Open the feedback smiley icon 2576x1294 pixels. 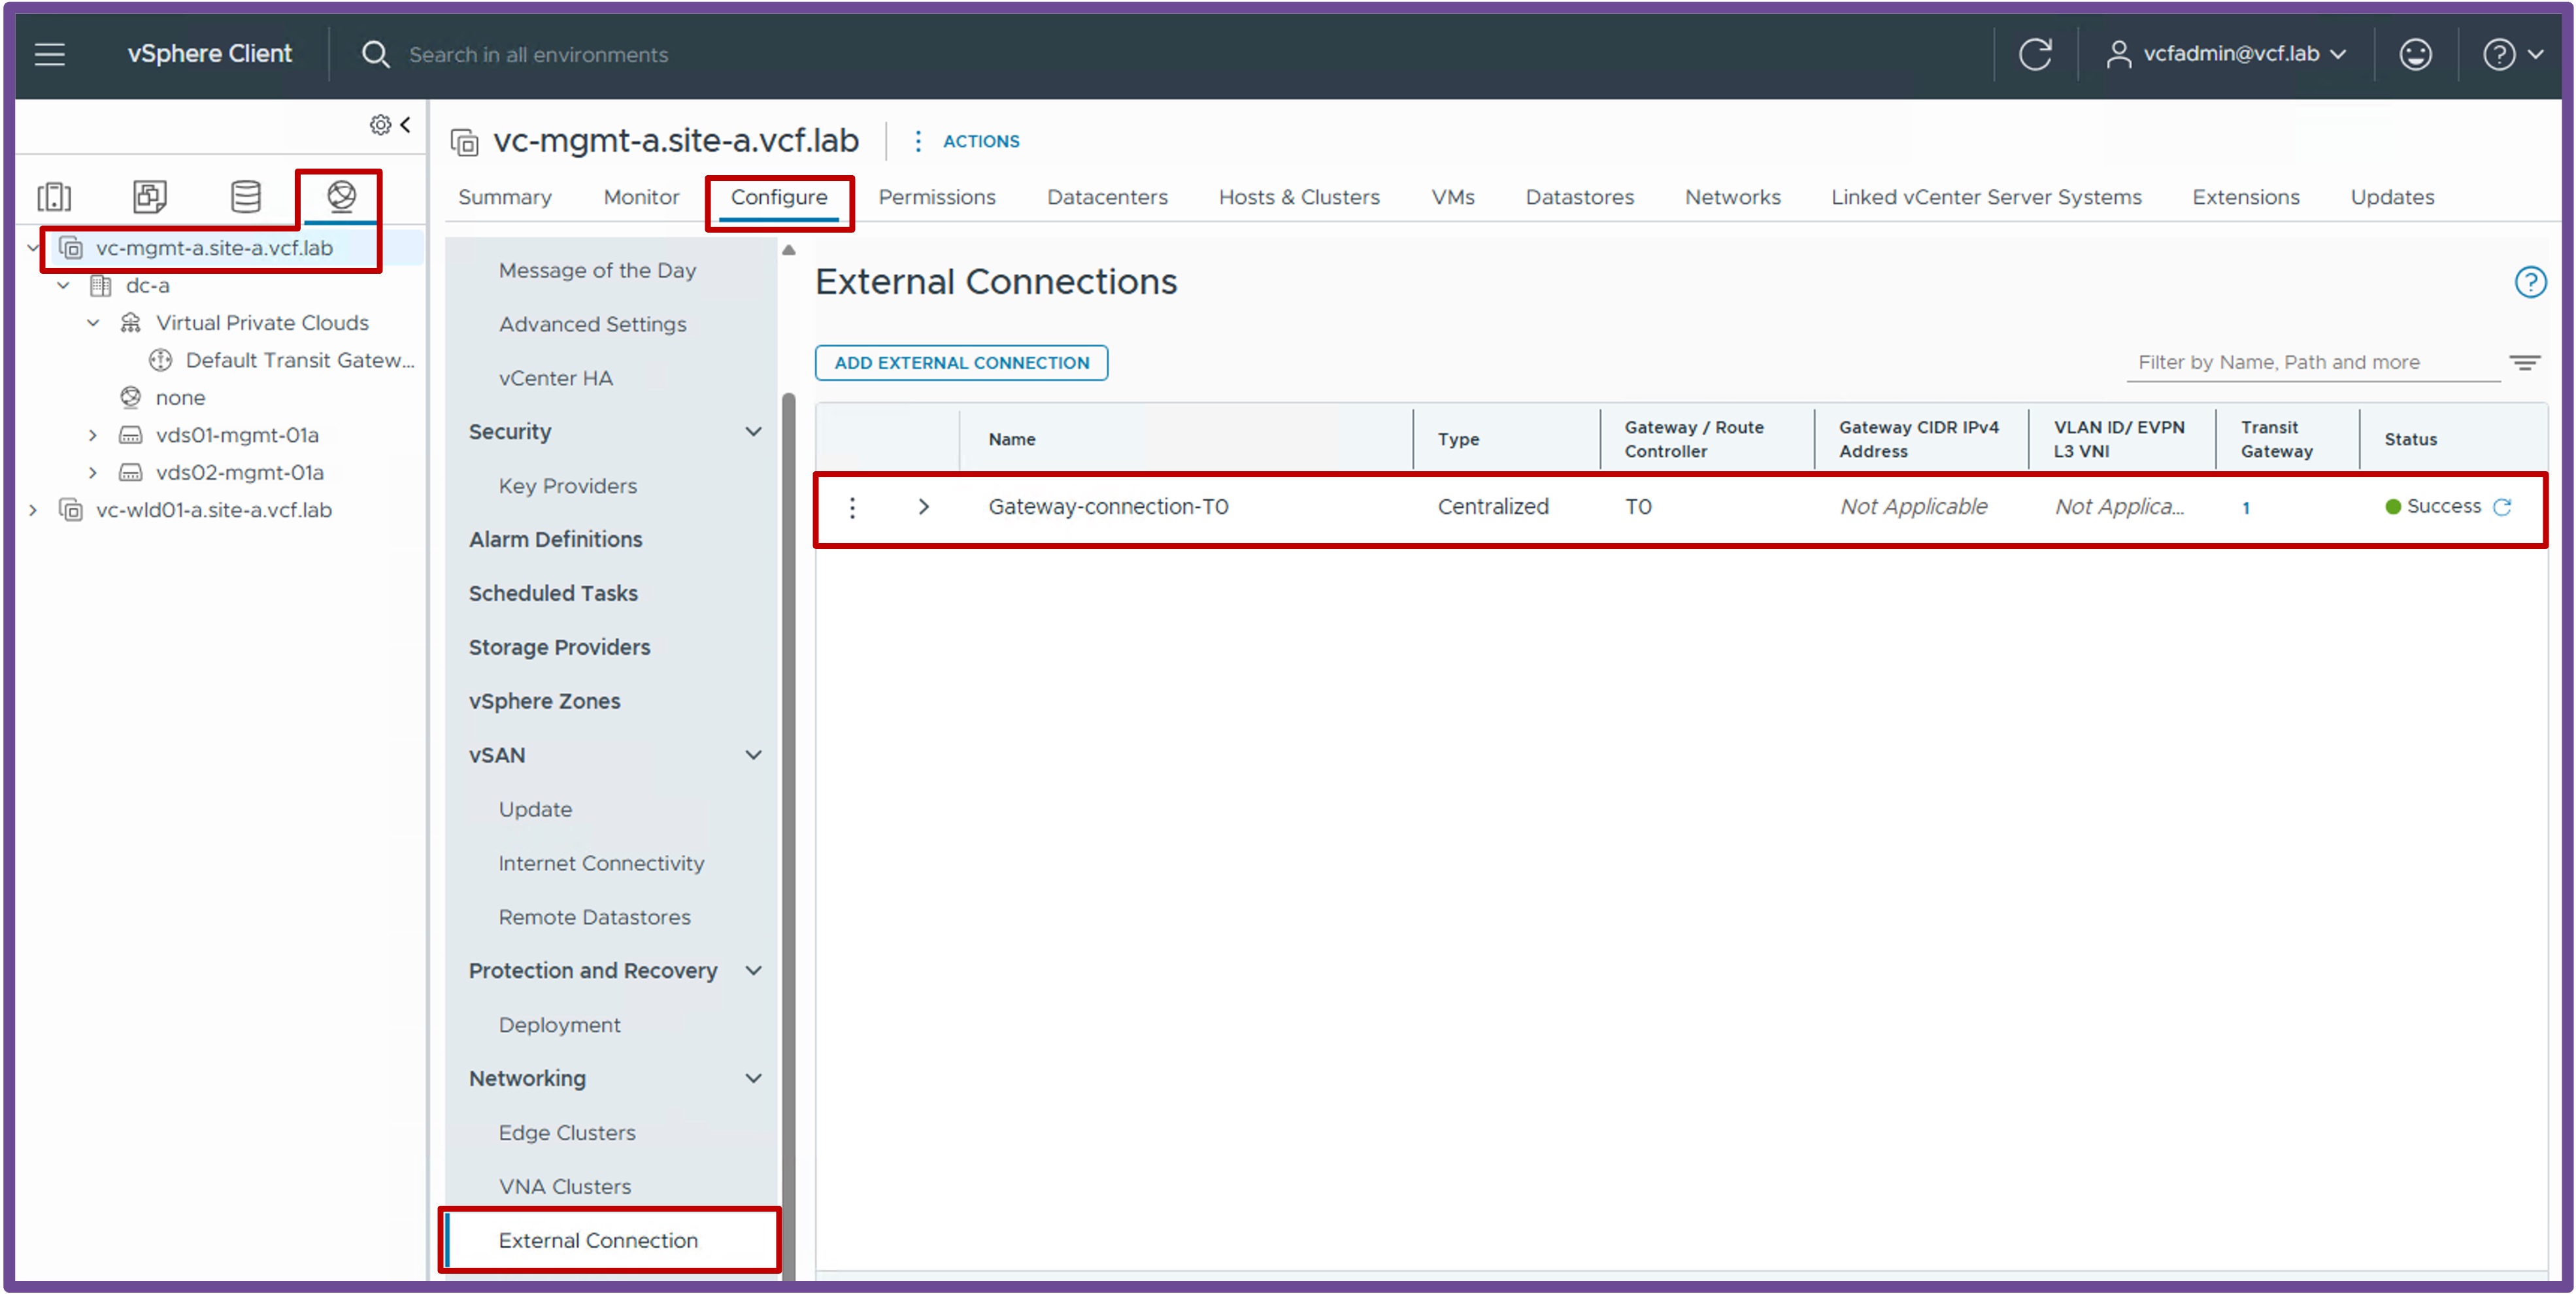2415,54
